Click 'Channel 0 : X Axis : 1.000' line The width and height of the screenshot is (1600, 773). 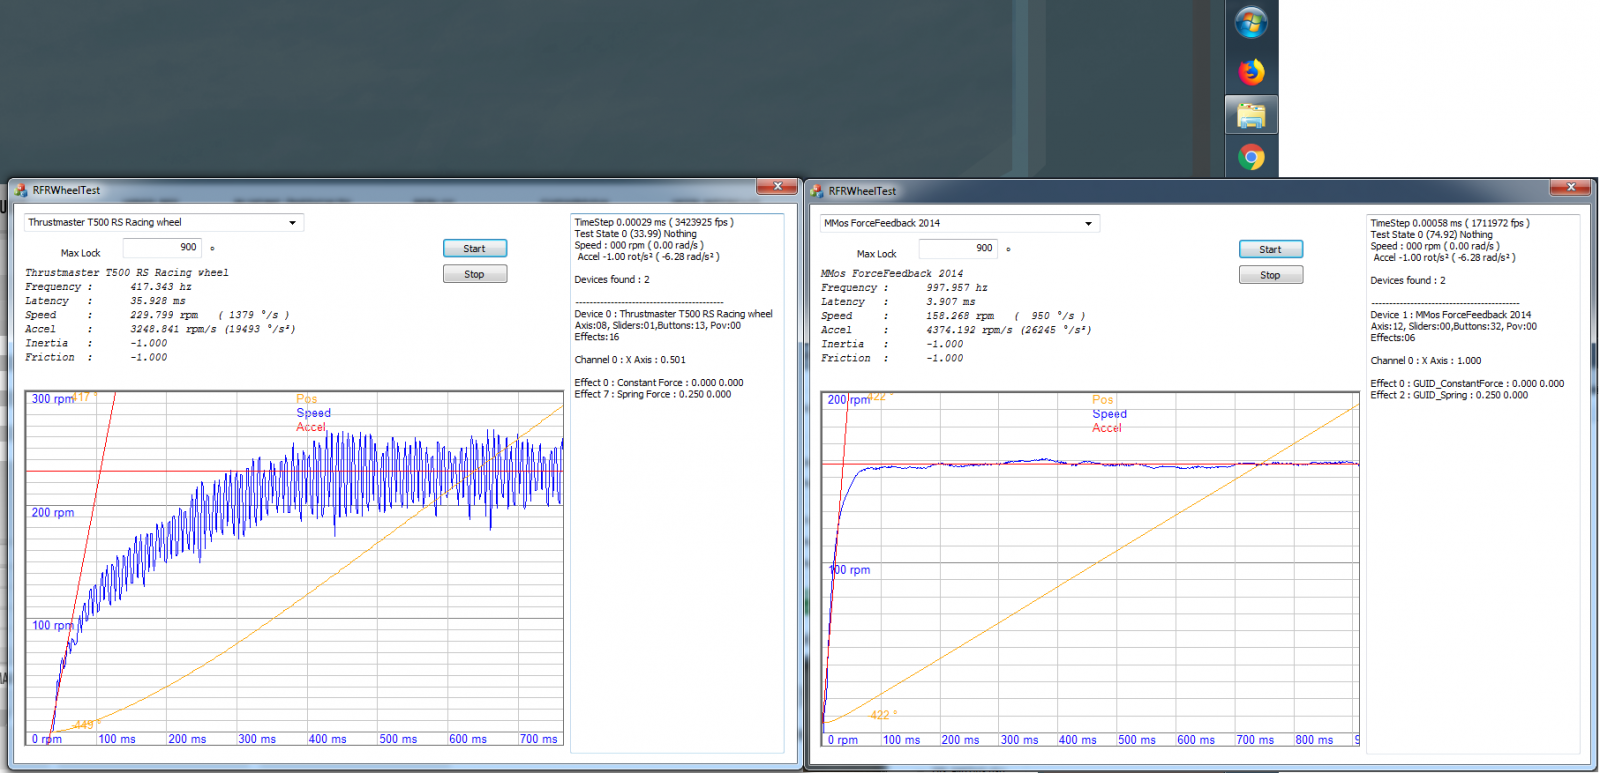click(1426, 361)
